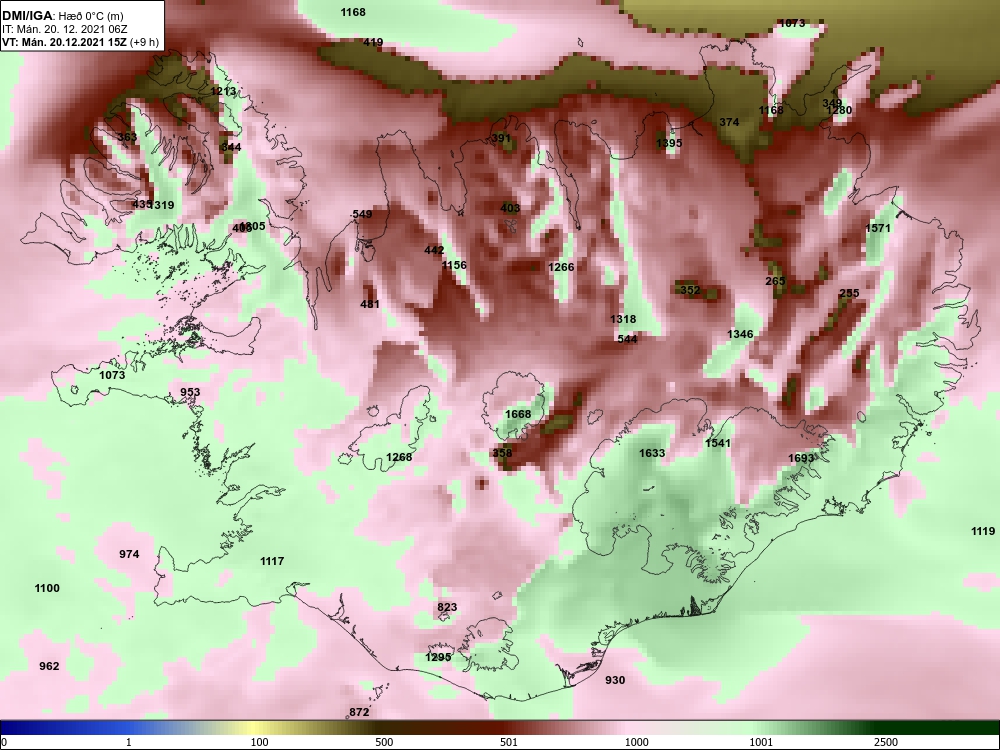This screenshot has width=1000, height=750.
Task: Click the 255 value label
Action: point(849,293)
